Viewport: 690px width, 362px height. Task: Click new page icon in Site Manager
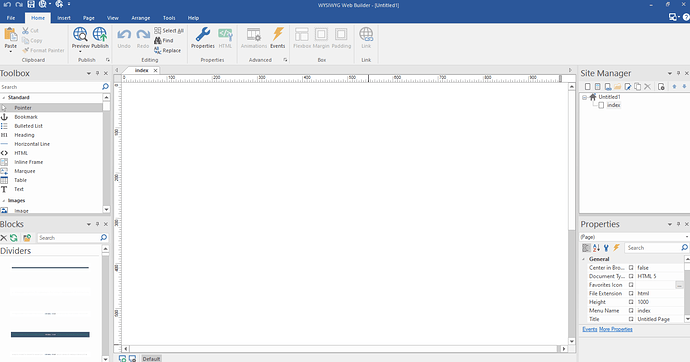[587, 87]
